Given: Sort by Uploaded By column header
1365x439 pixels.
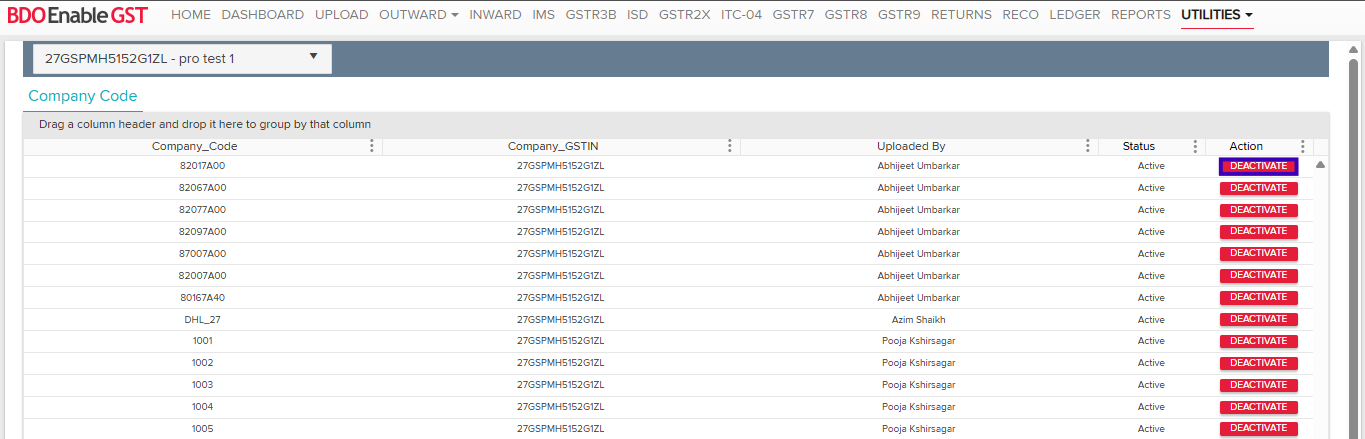Looking at the screenshot, I should coord(911,146).
